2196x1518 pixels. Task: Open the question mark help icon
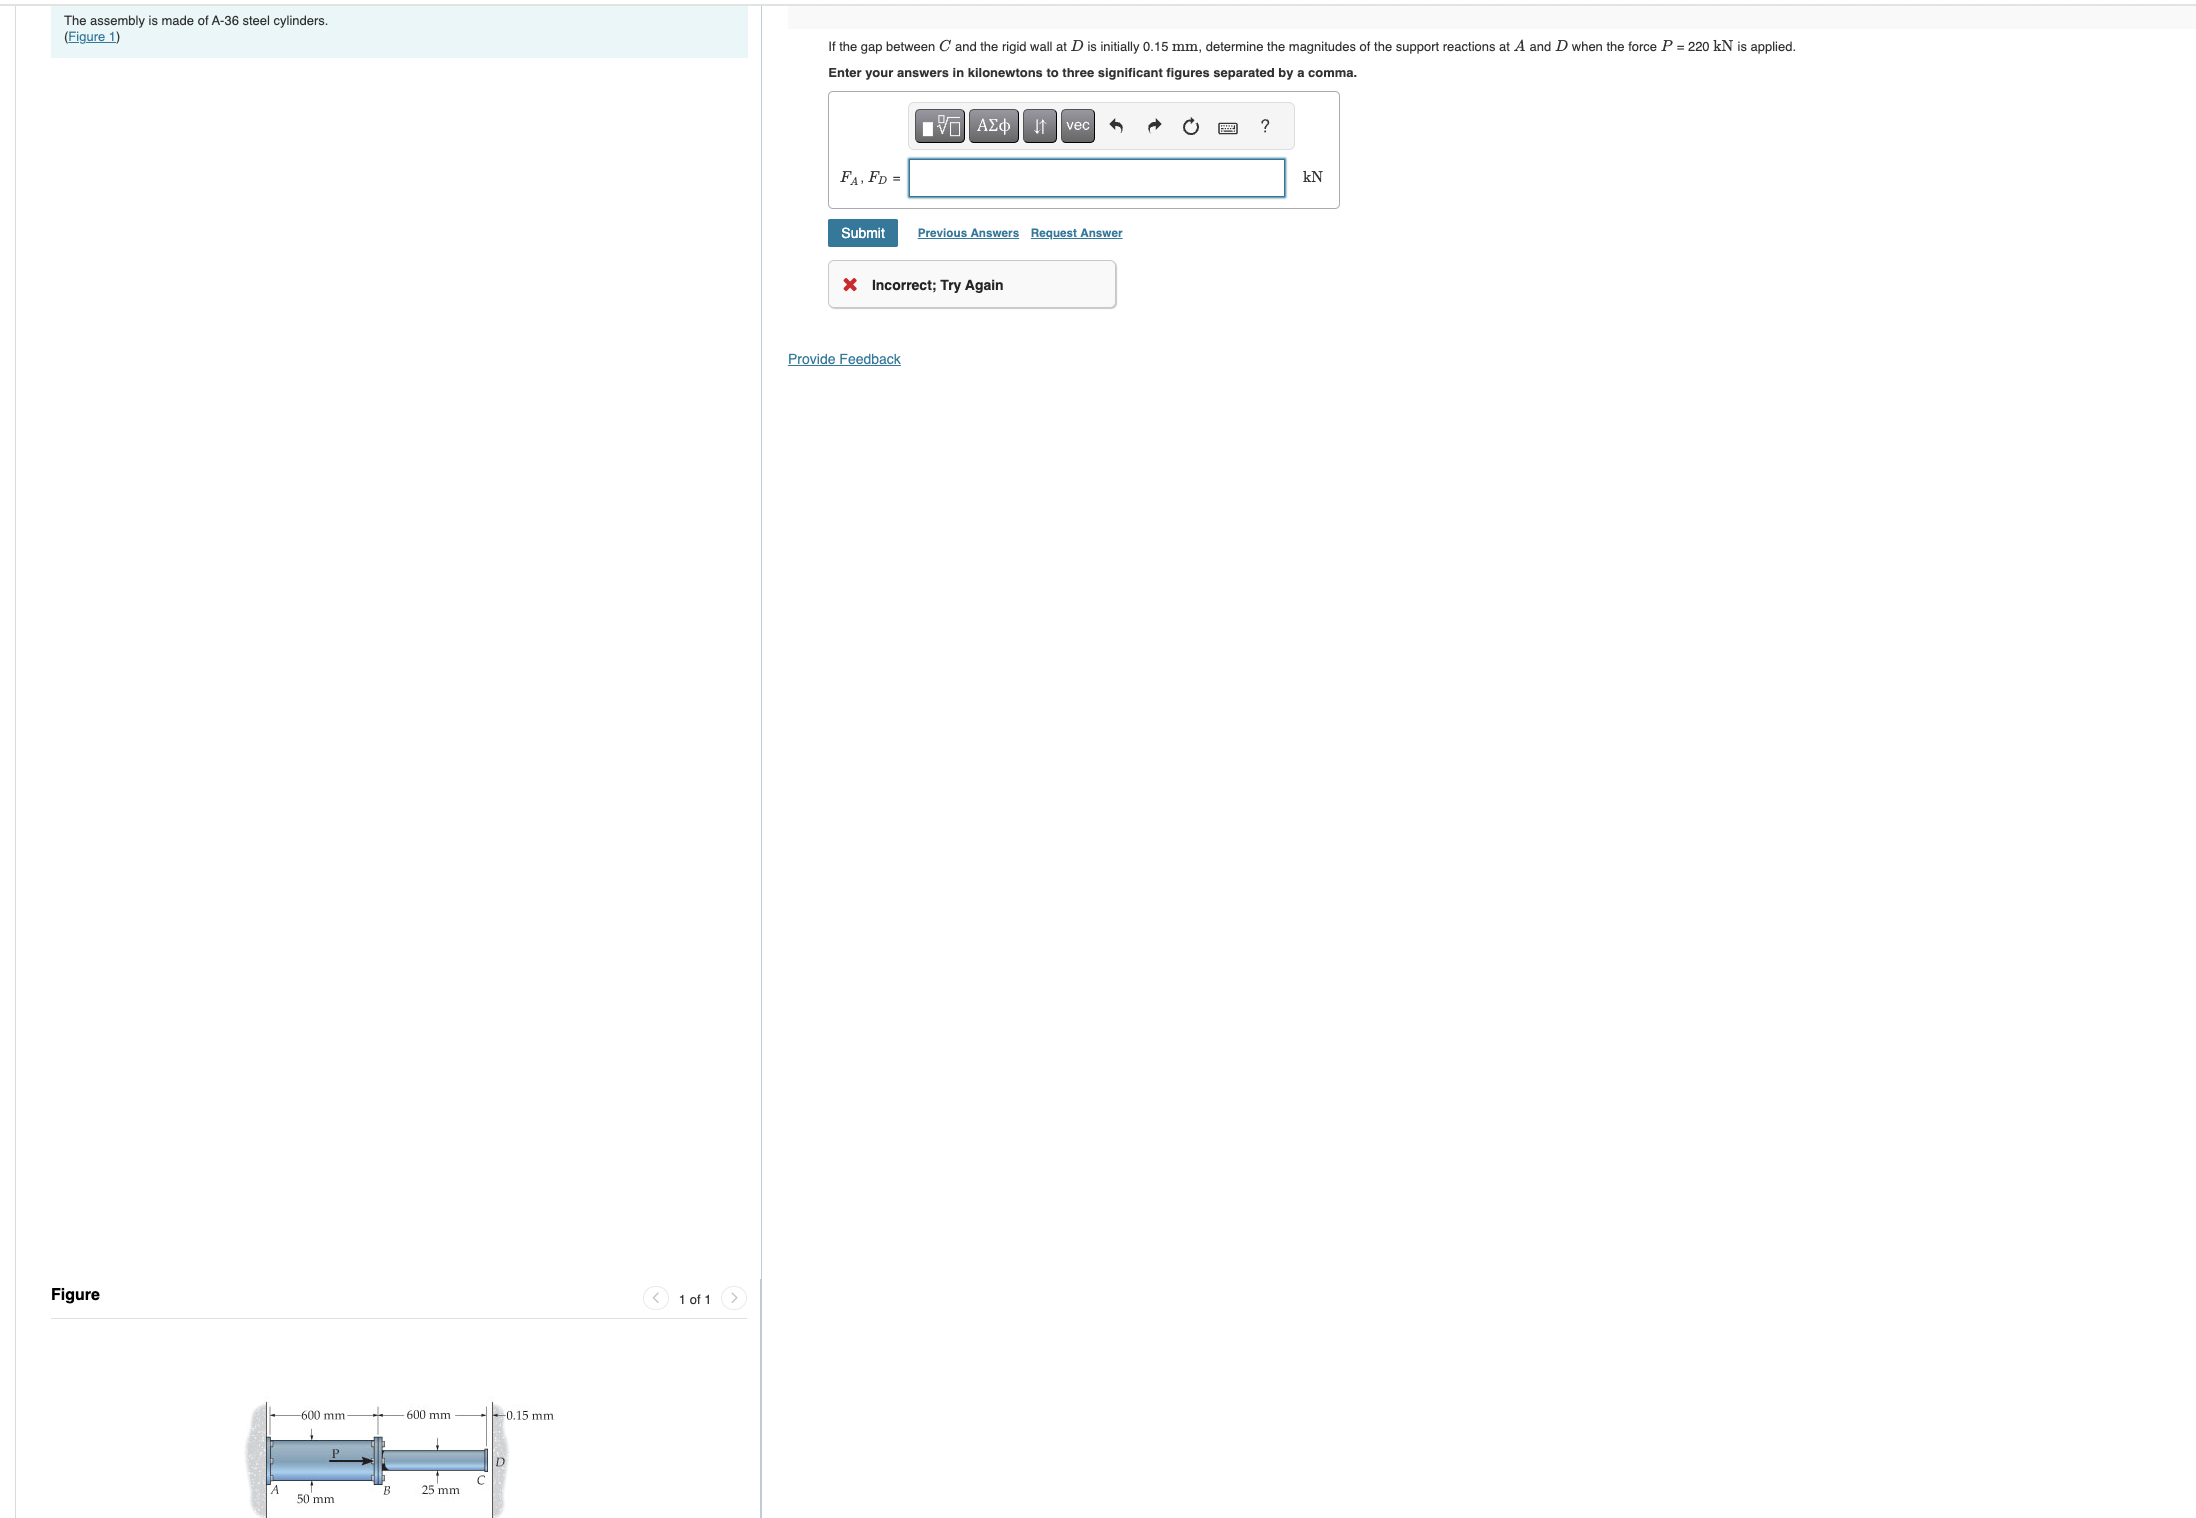click(1265, 126)
